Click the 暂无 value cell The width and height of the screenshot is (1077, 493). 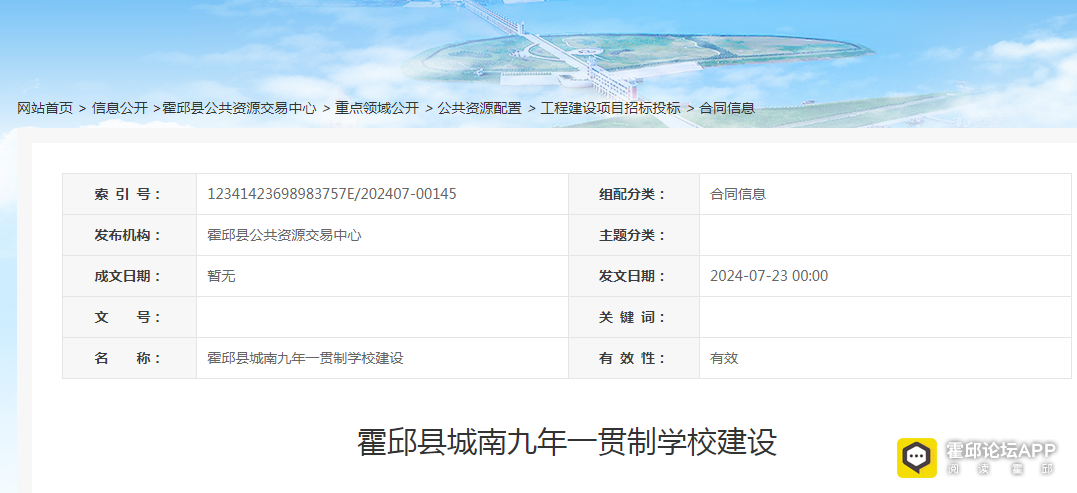point(383,276)
